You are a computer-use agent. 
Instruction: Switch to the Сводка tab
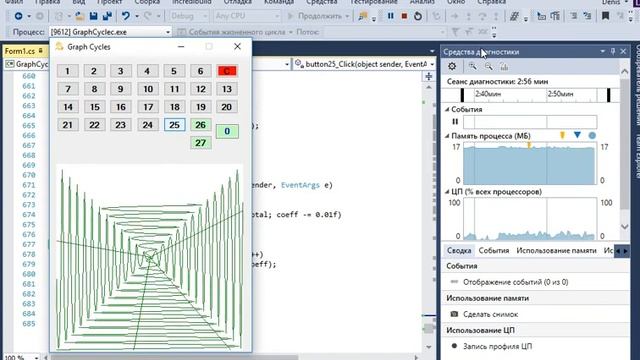pyautogui.click(x=459, y=251)
